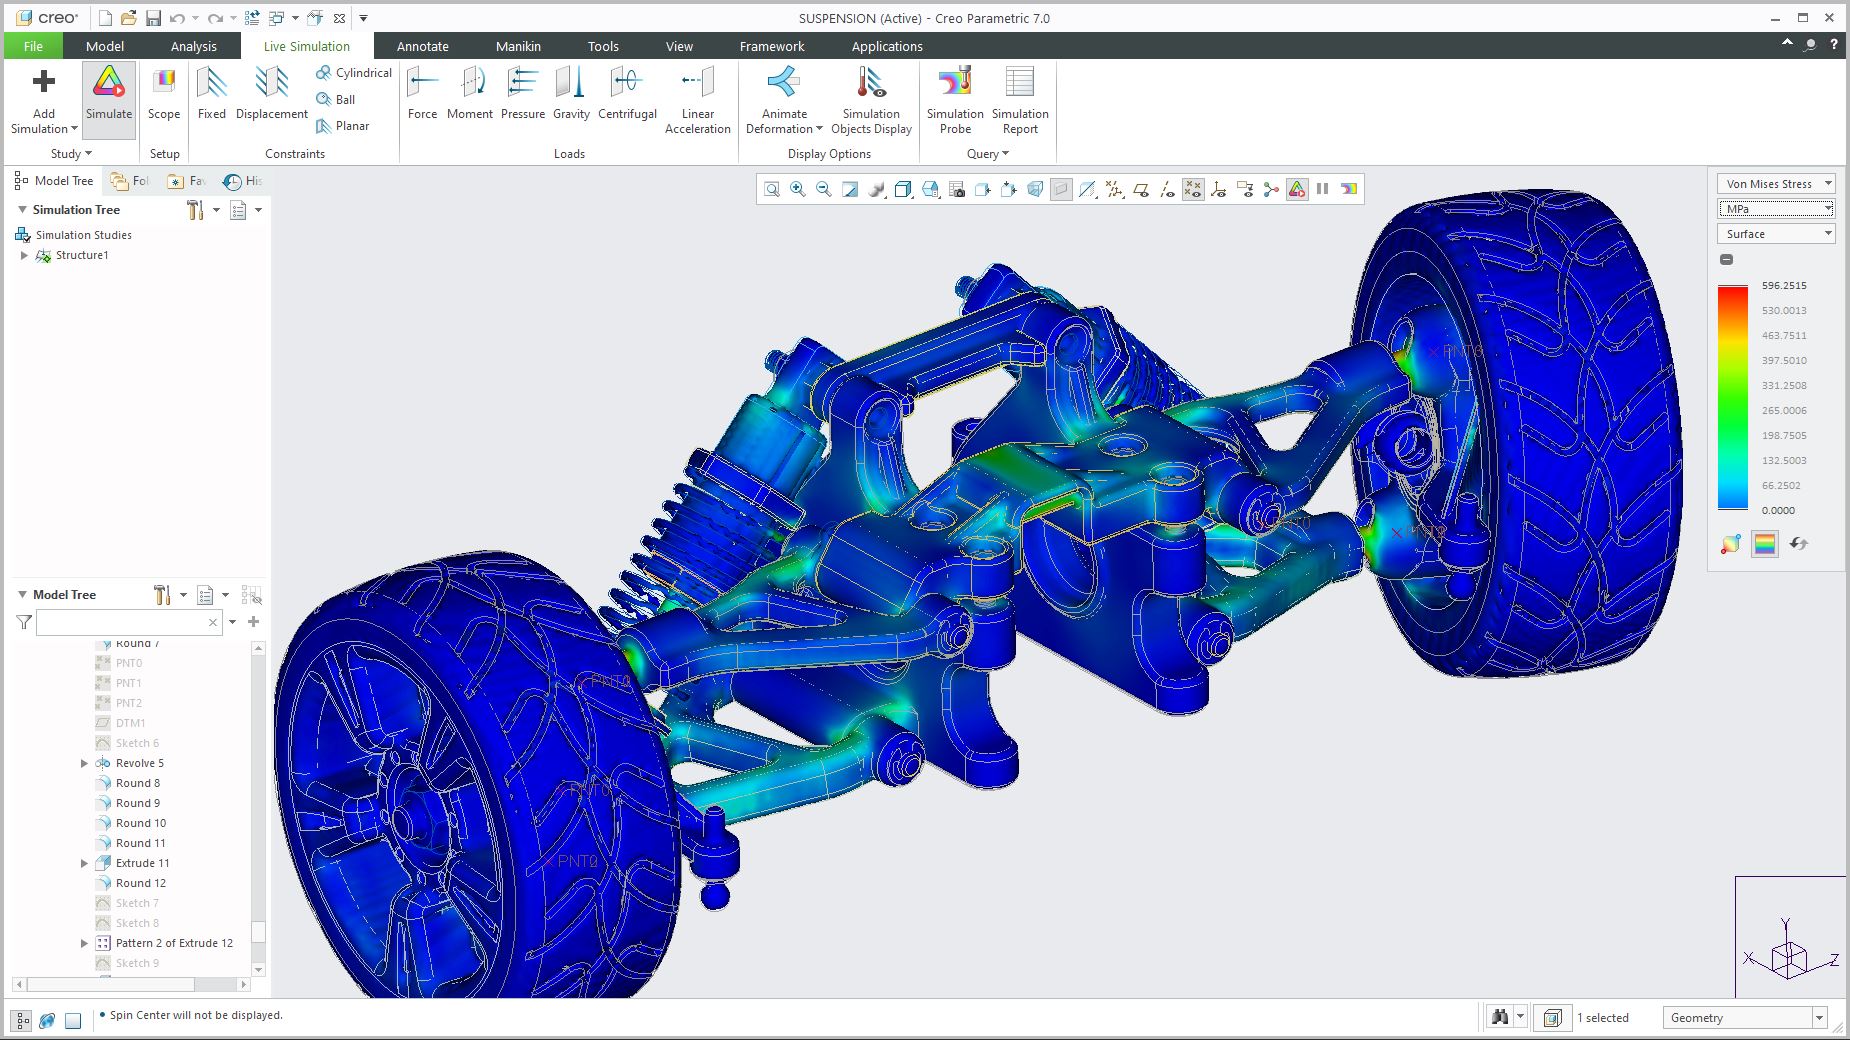The height and width of the screenshot is (1040, 1850).
Task: Apply a Gravity load
Action: point(572,96)
